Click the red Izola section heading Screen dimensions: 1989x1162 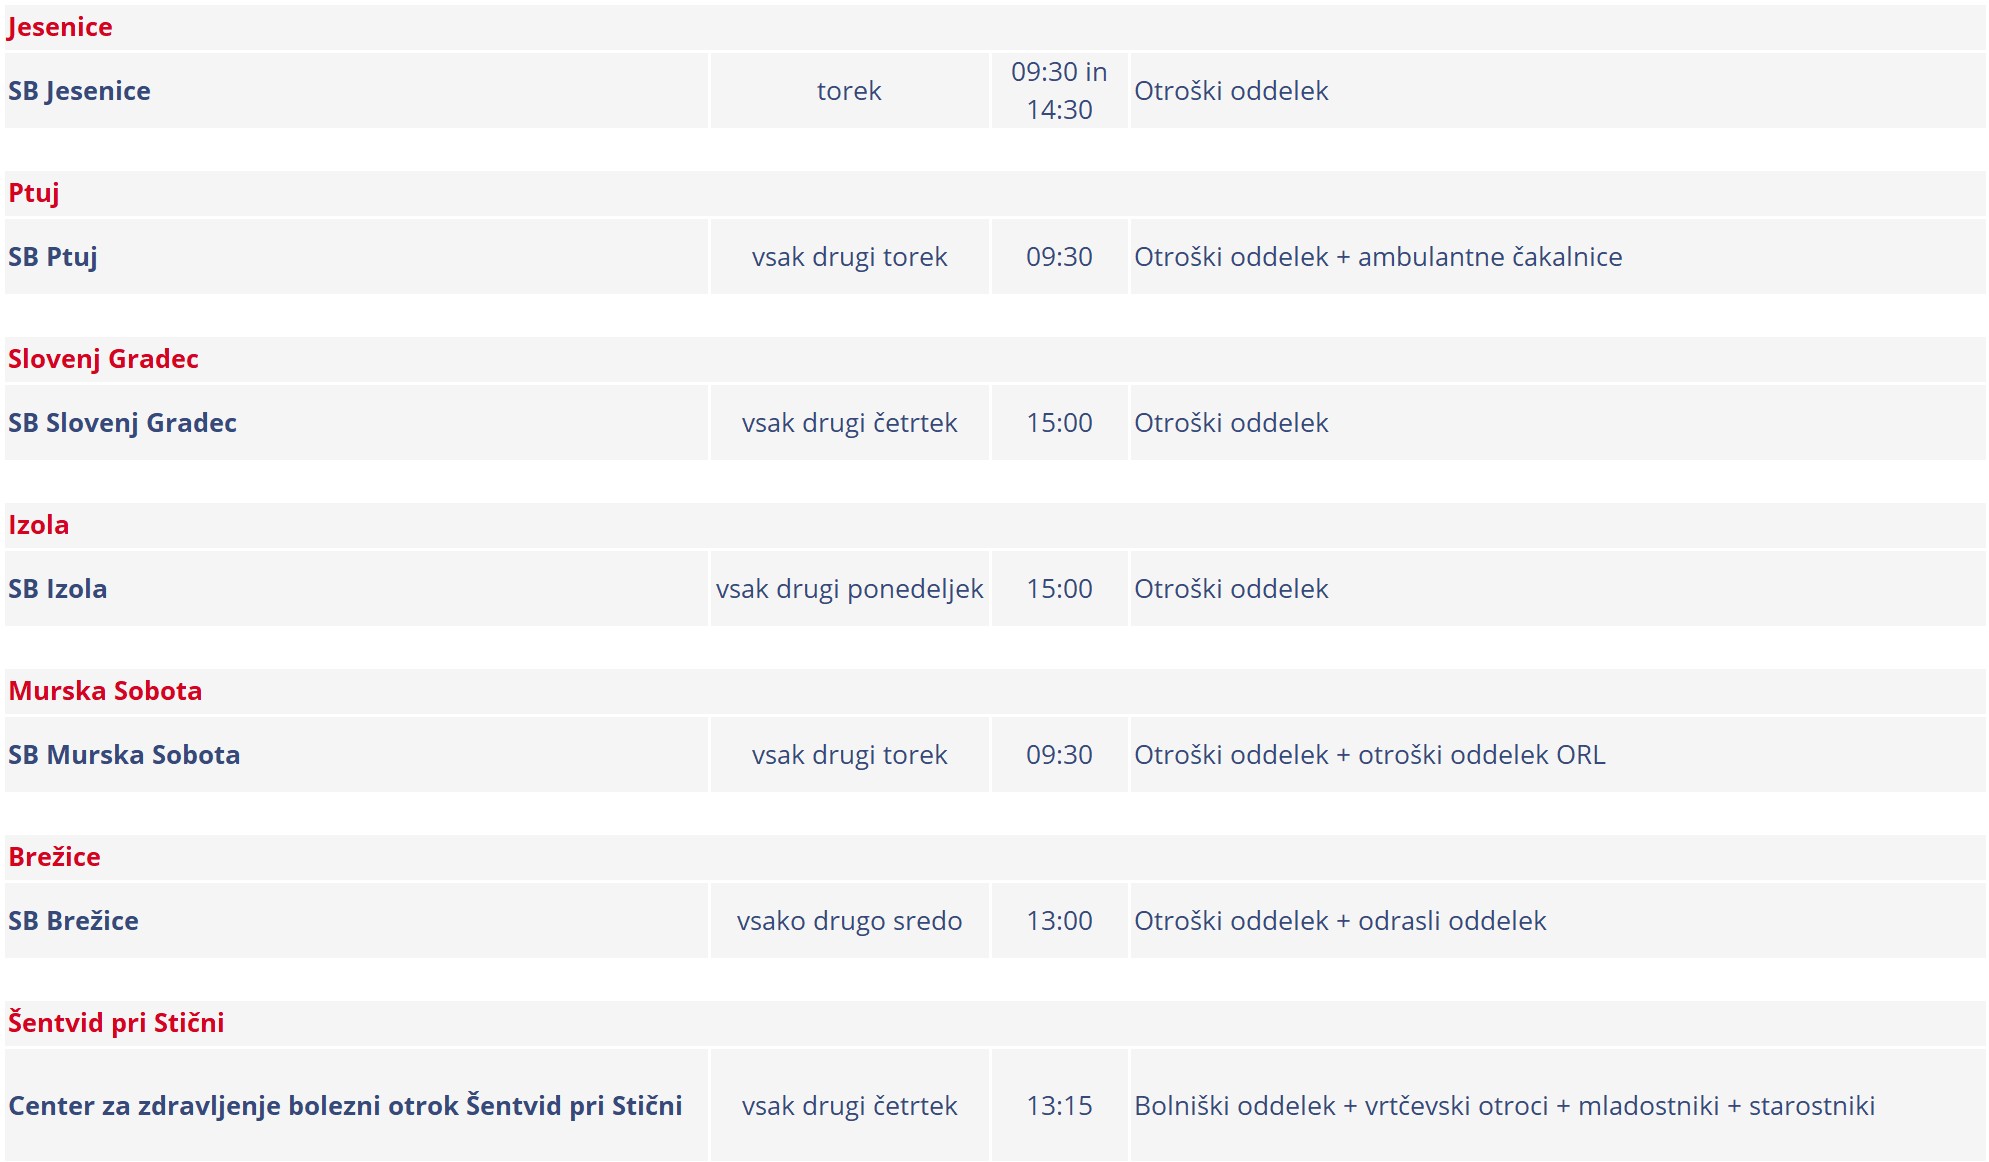click(x=39, y=525)
